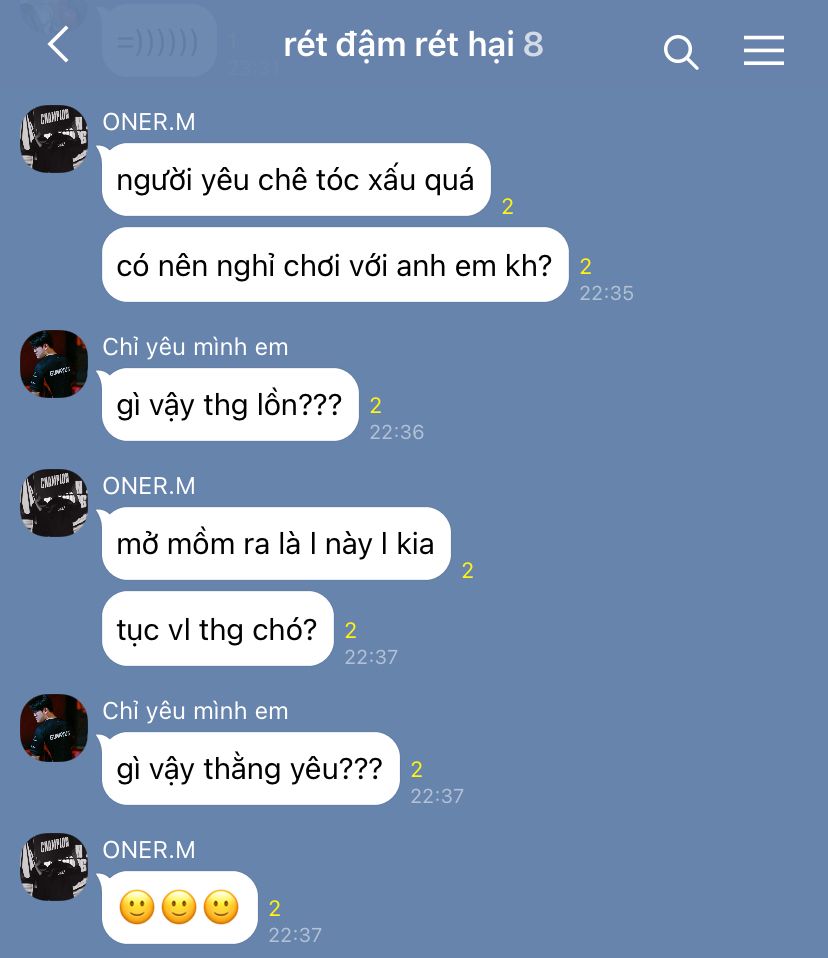Screen dimensions: 828x958
Task: Tap avatar beside "gì vậy thg lồn???"
Action: (x=54, y=364)
